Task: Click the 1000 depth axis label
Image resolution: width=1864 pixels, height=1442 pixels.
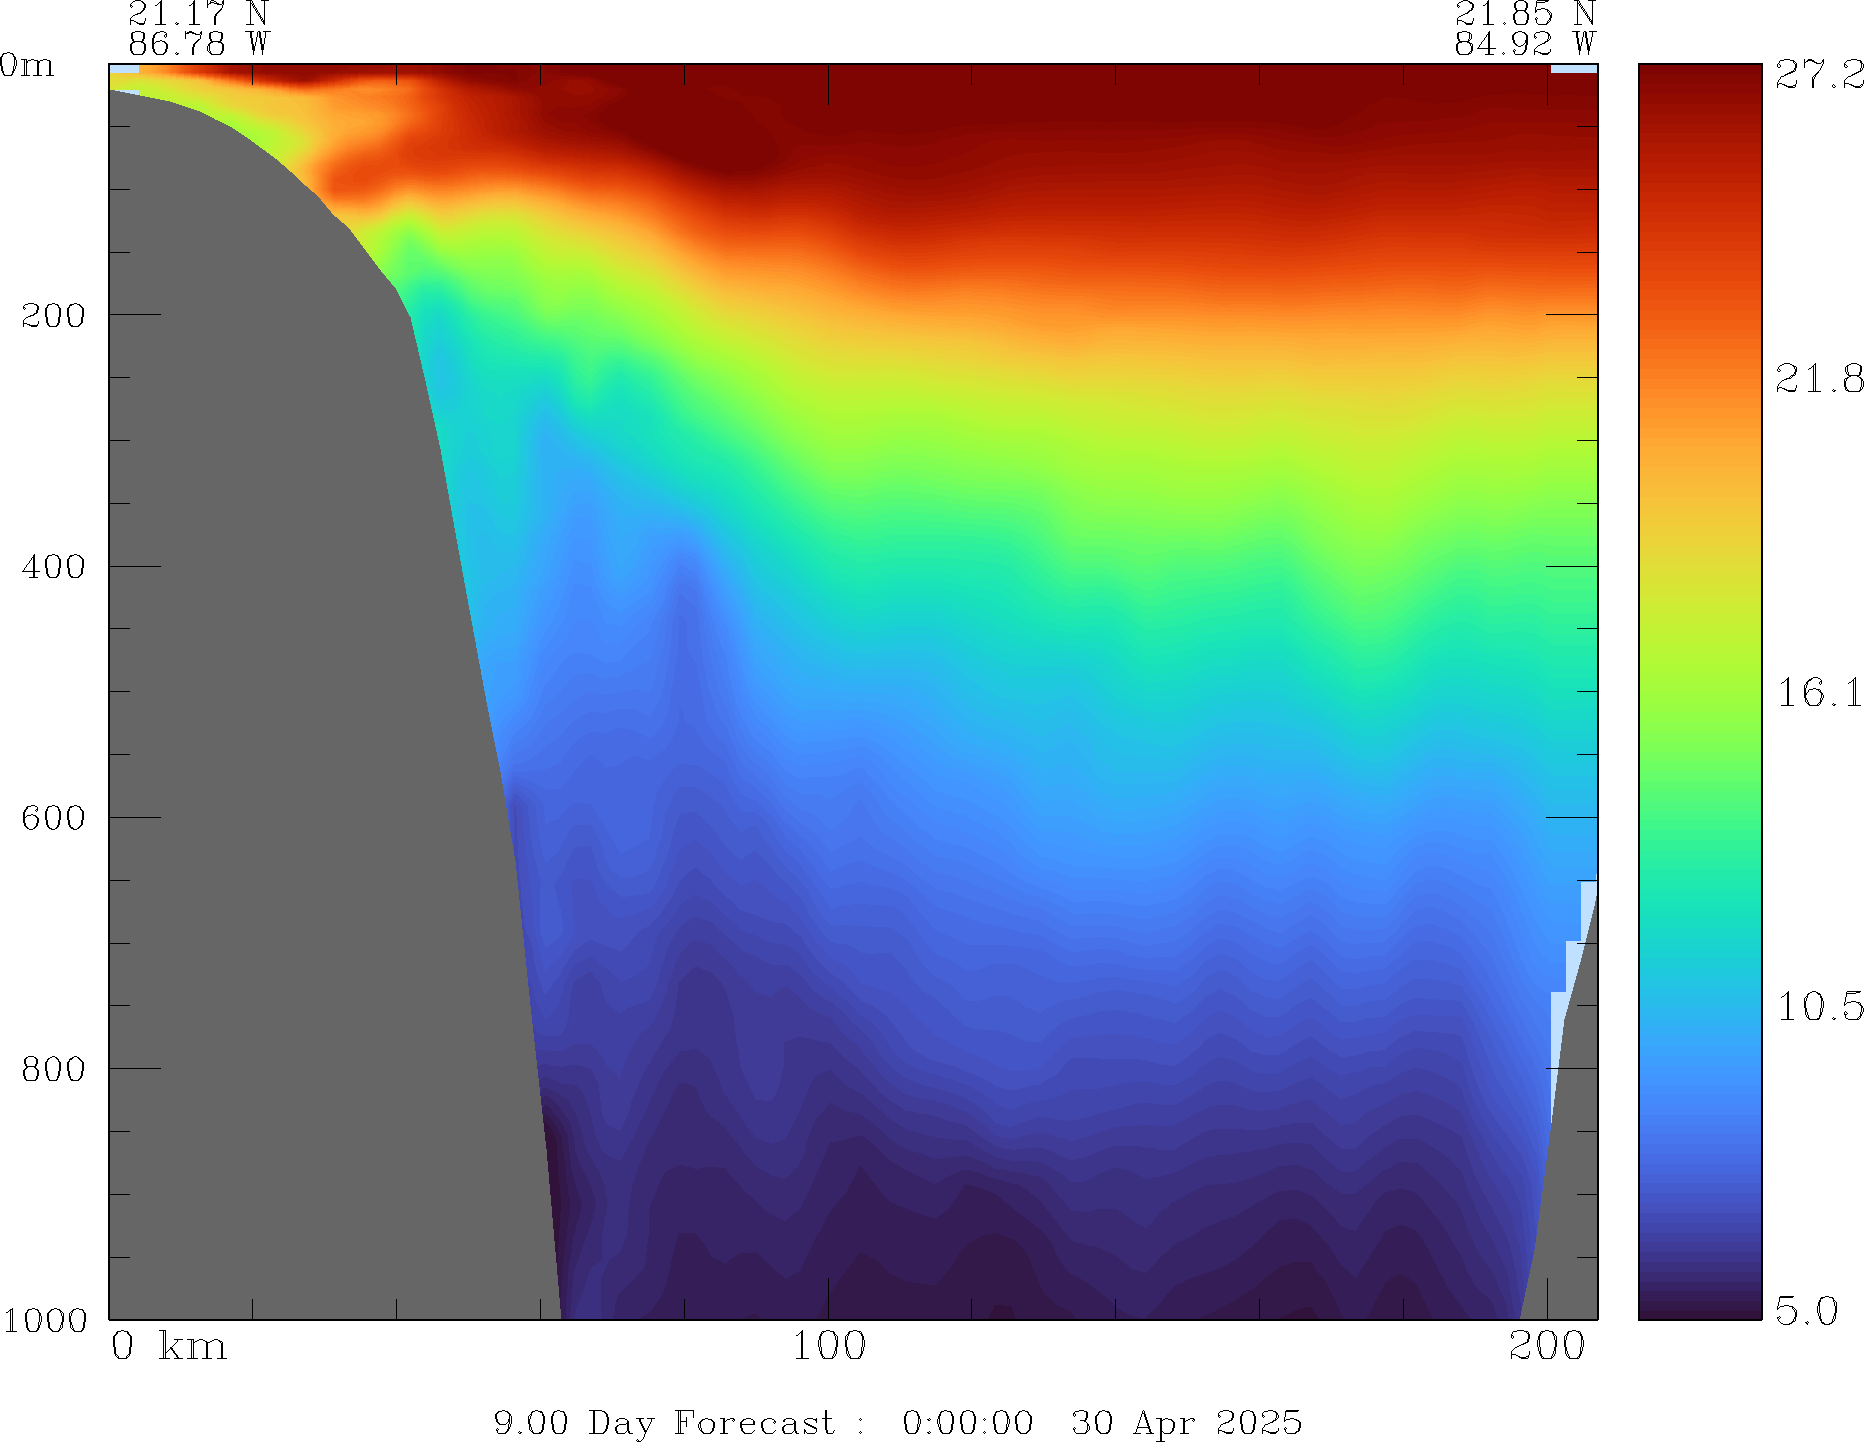Action: pyautogui.click(x=45, y=1320)
